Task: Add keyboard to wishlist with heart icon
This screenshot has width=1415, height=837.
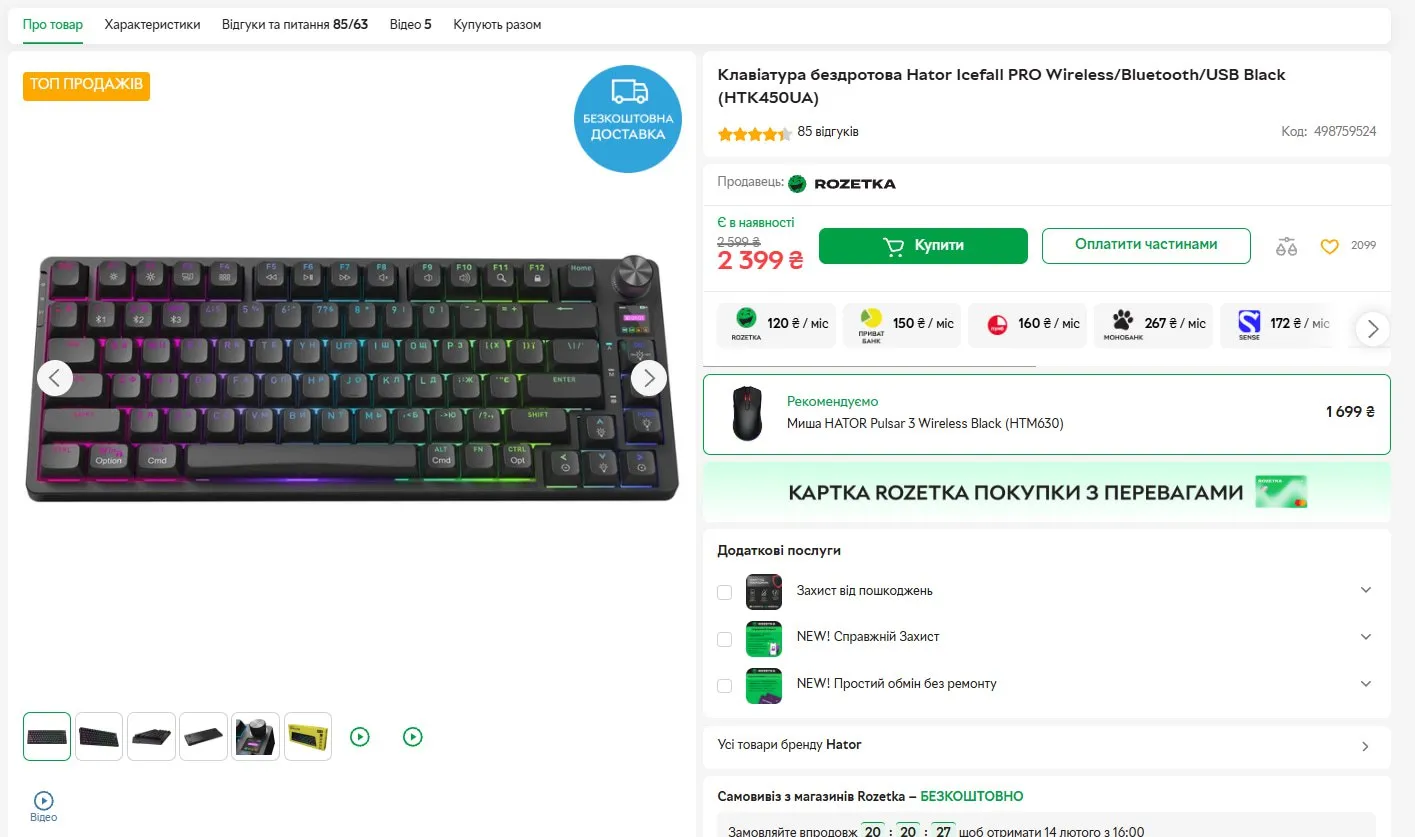Action: pyautogui.click(x=1329, y=246)
